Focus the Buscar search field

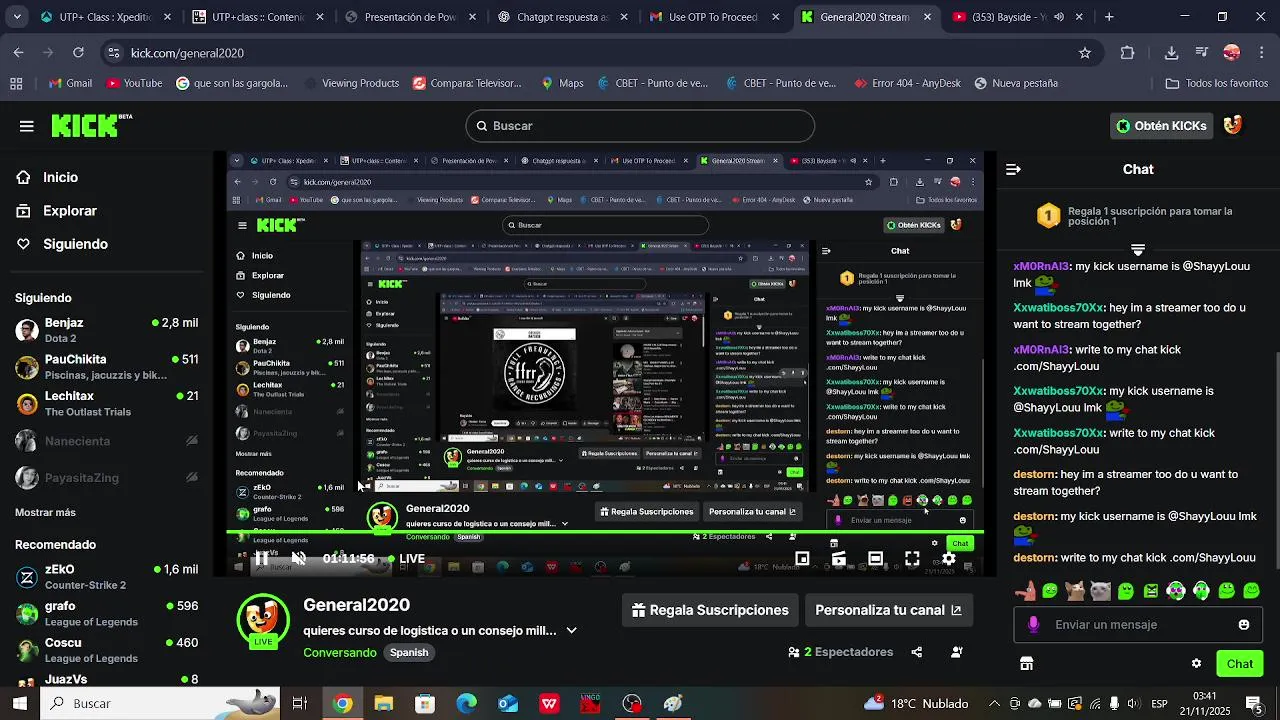click(640, 126)
